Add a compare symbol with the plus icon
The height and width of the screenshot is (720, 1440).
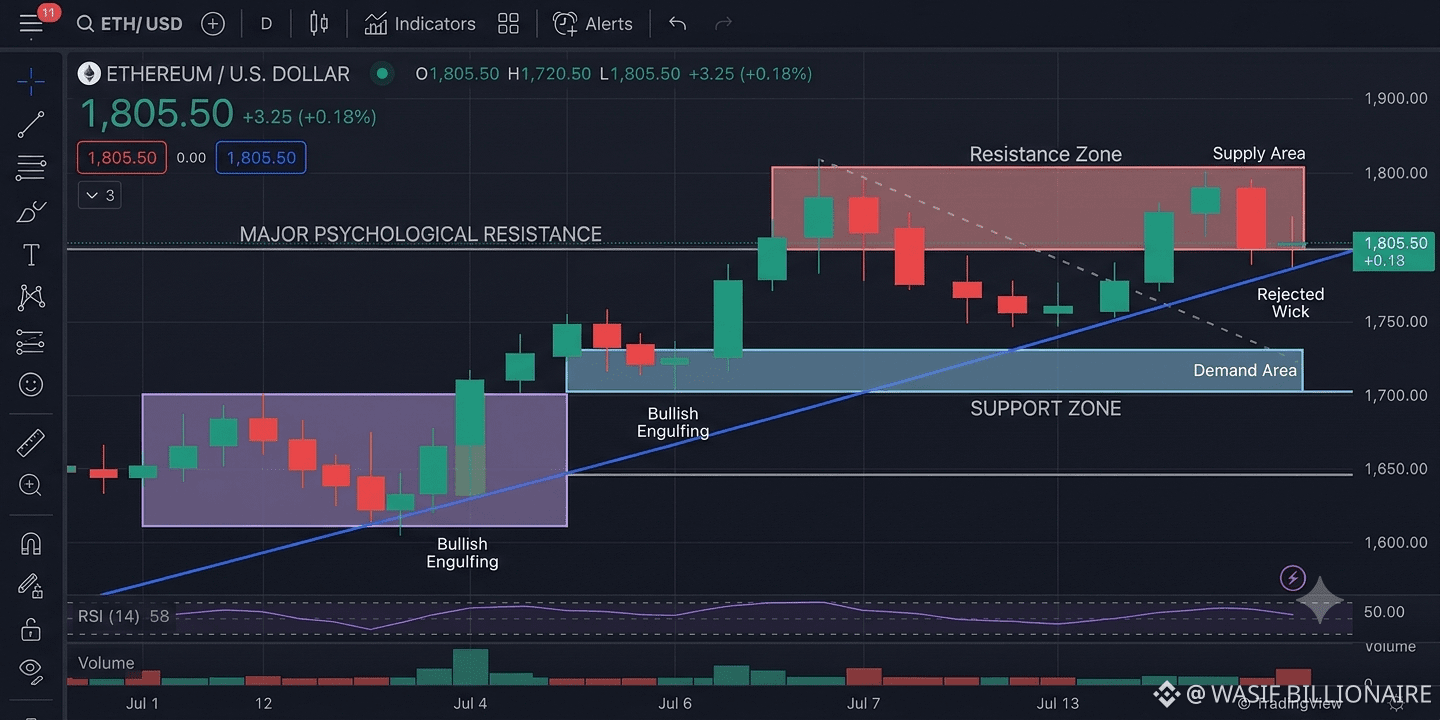coord(213,23)
